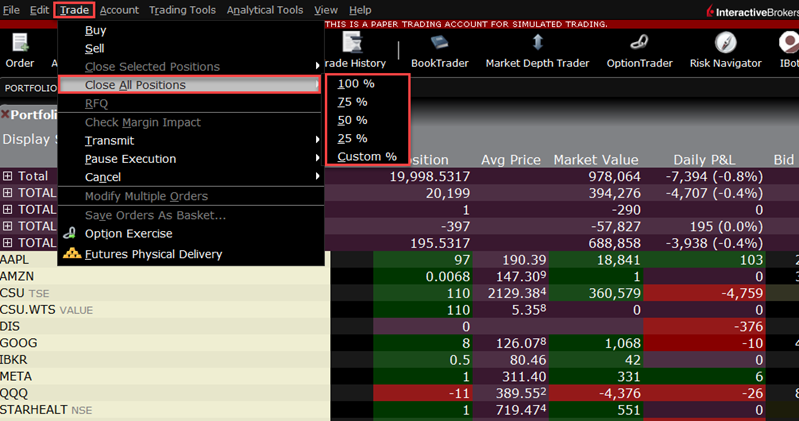Expand the TOTAL row showing 20,199 position
799x421 pixels.
pos(7,193)
